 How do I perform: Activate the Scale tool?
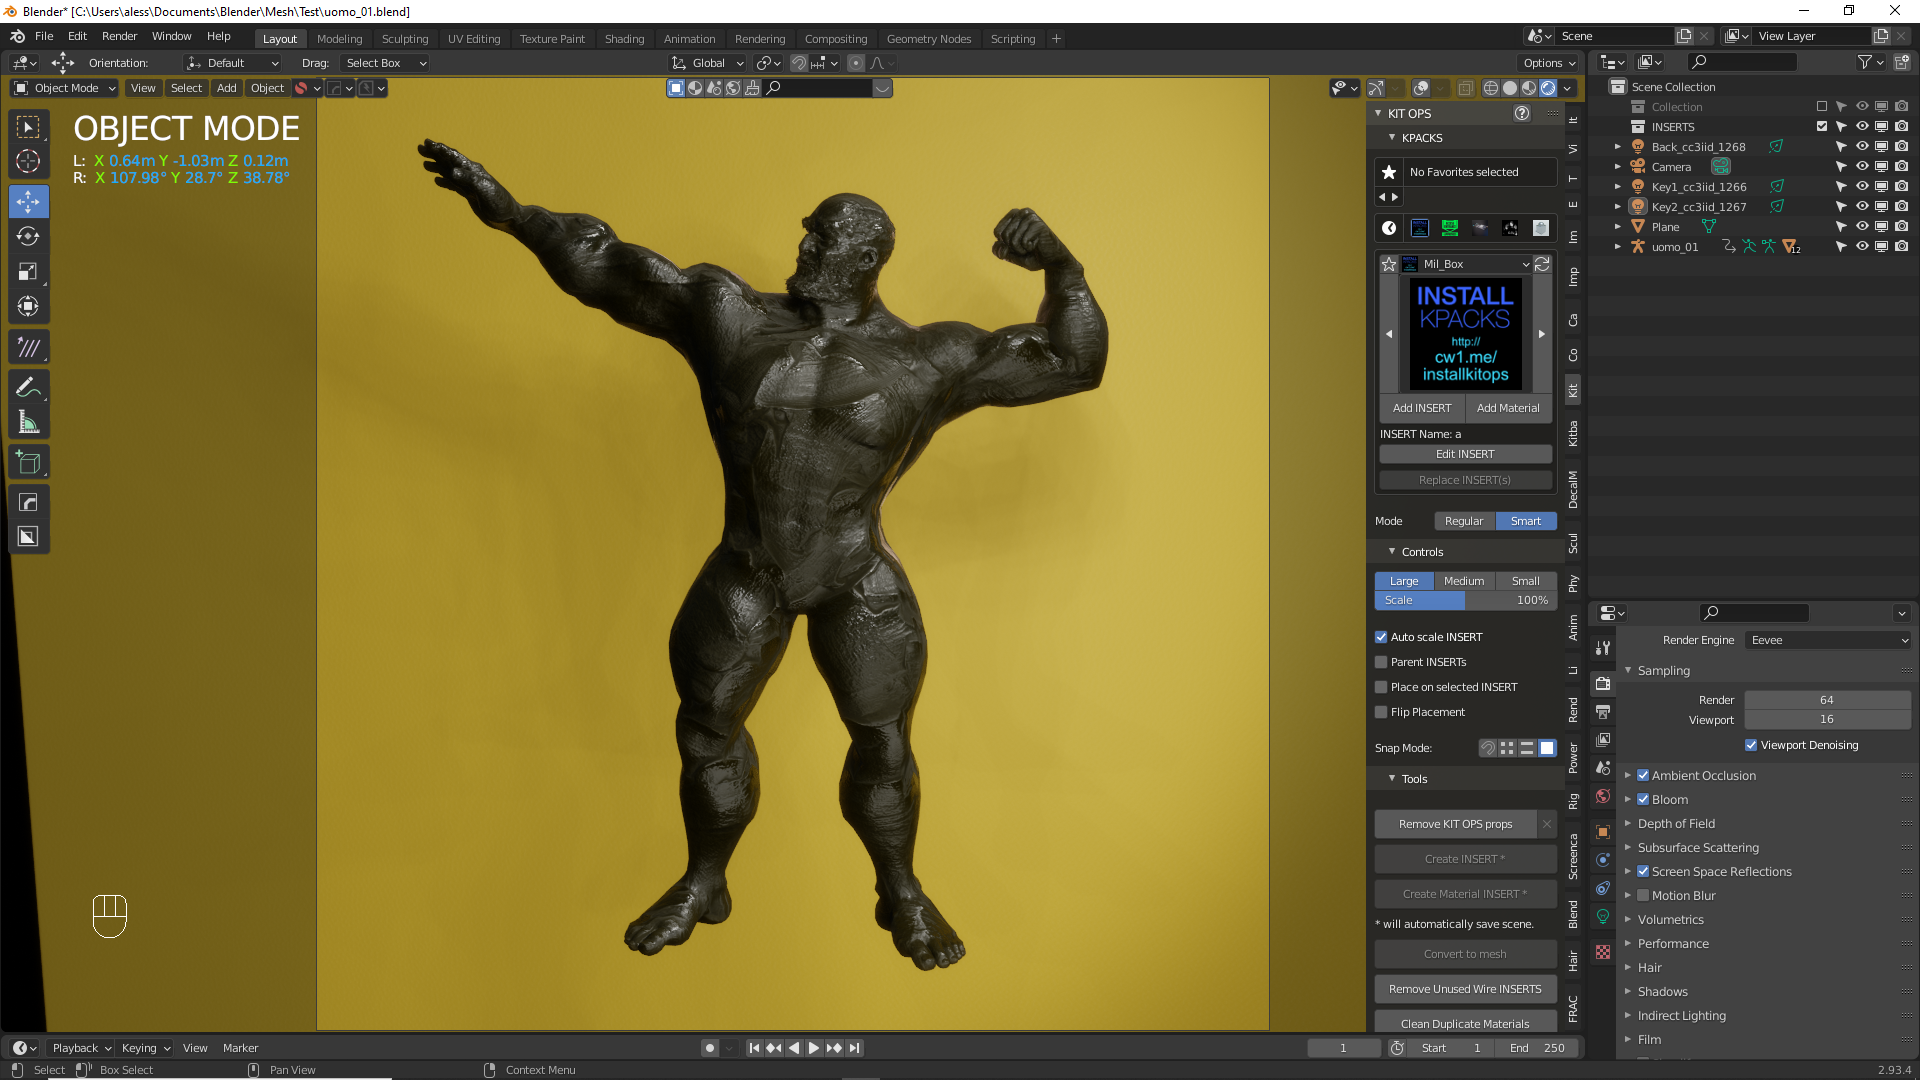pyautogui.click(x=29, y=271)
